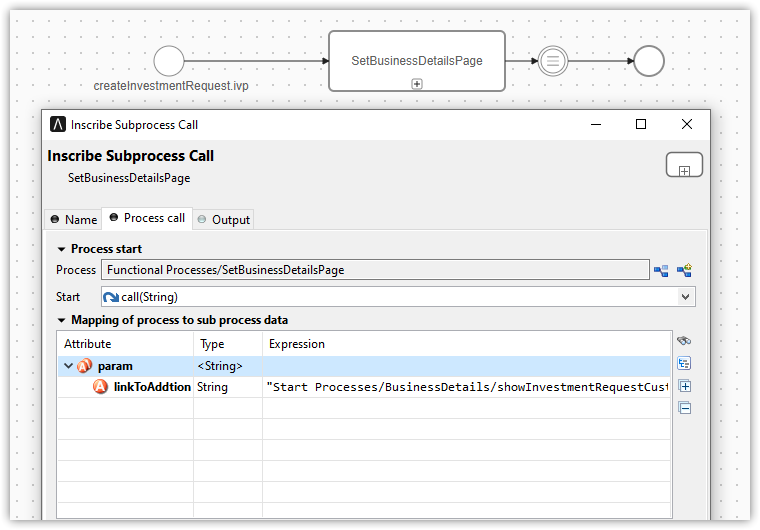This screenshot has height=530, width=760.
Task: Maximize the Inscribe Subprocess Call dialog
Action: pyautogui.click(x=641, y=125)
